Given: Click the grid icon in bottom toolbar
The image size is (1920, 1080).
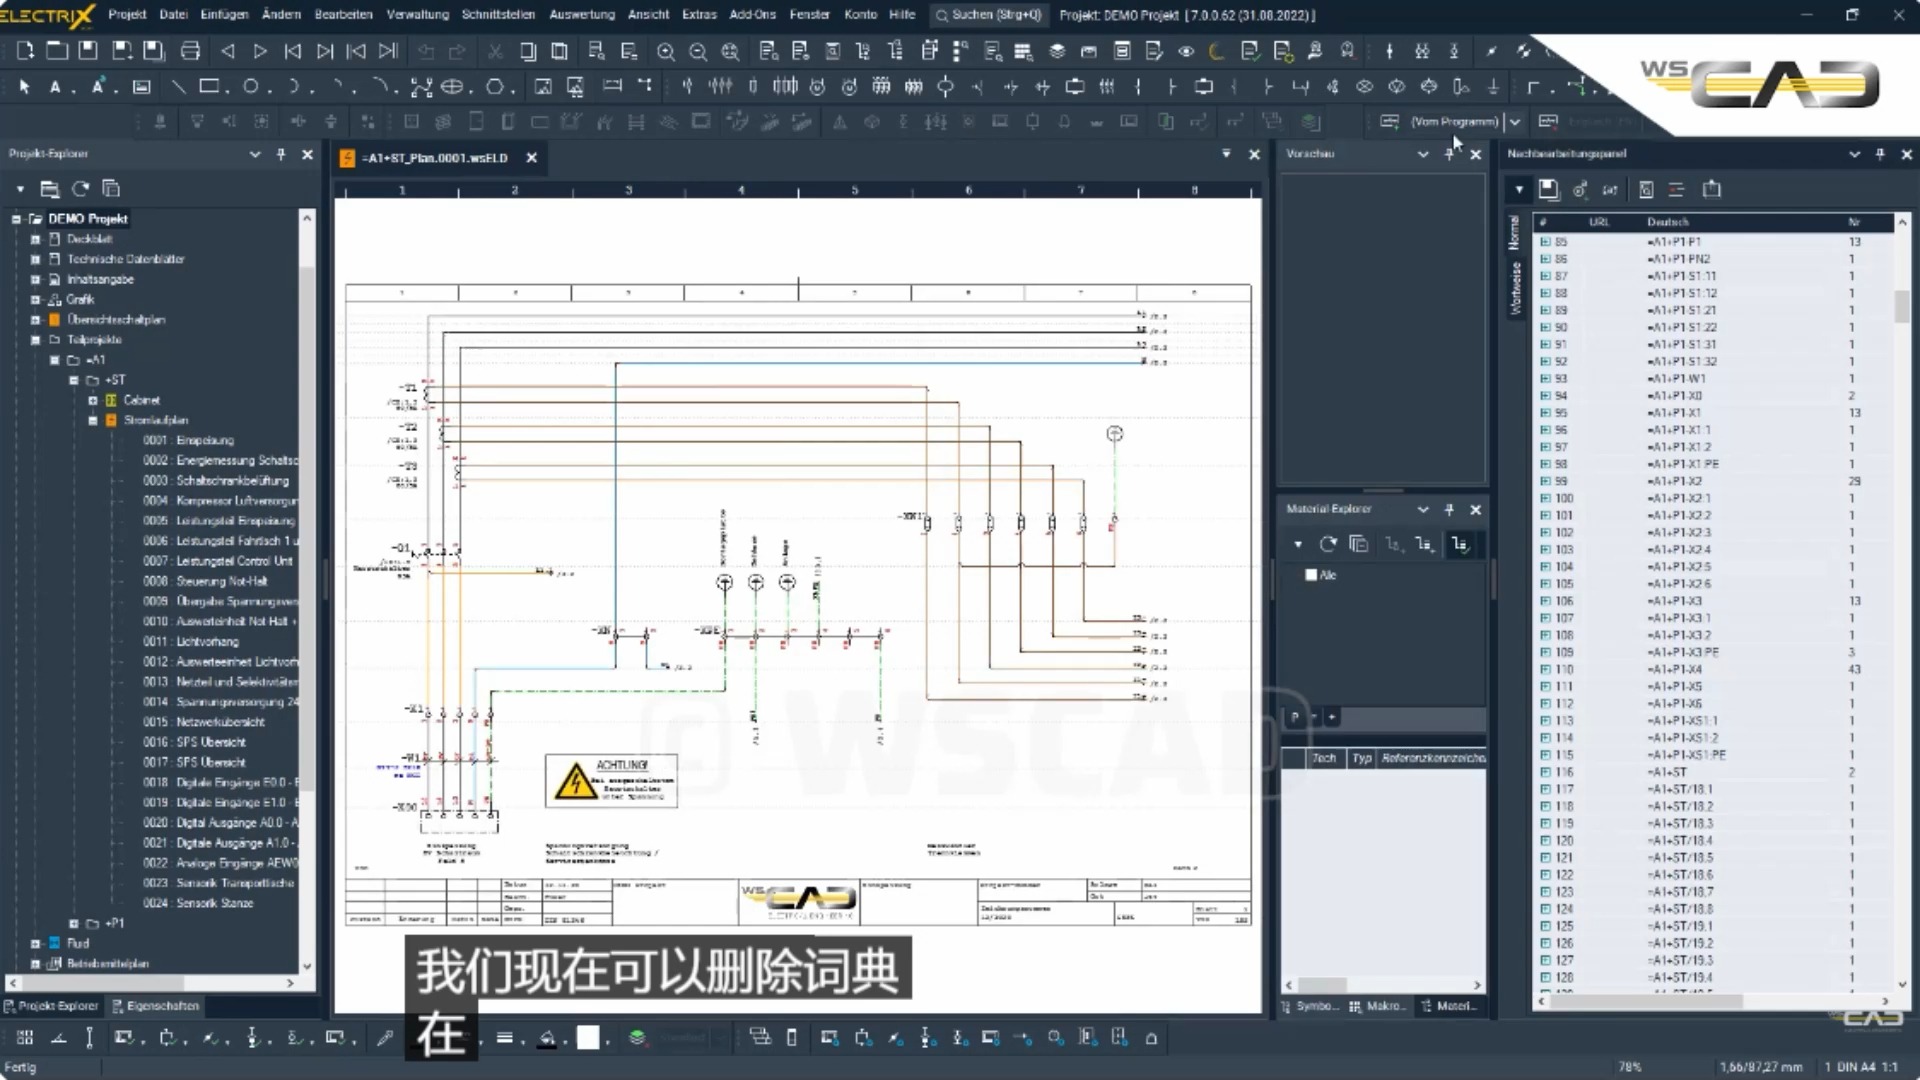Looking at the screenshot, I should pos(25,1038).
